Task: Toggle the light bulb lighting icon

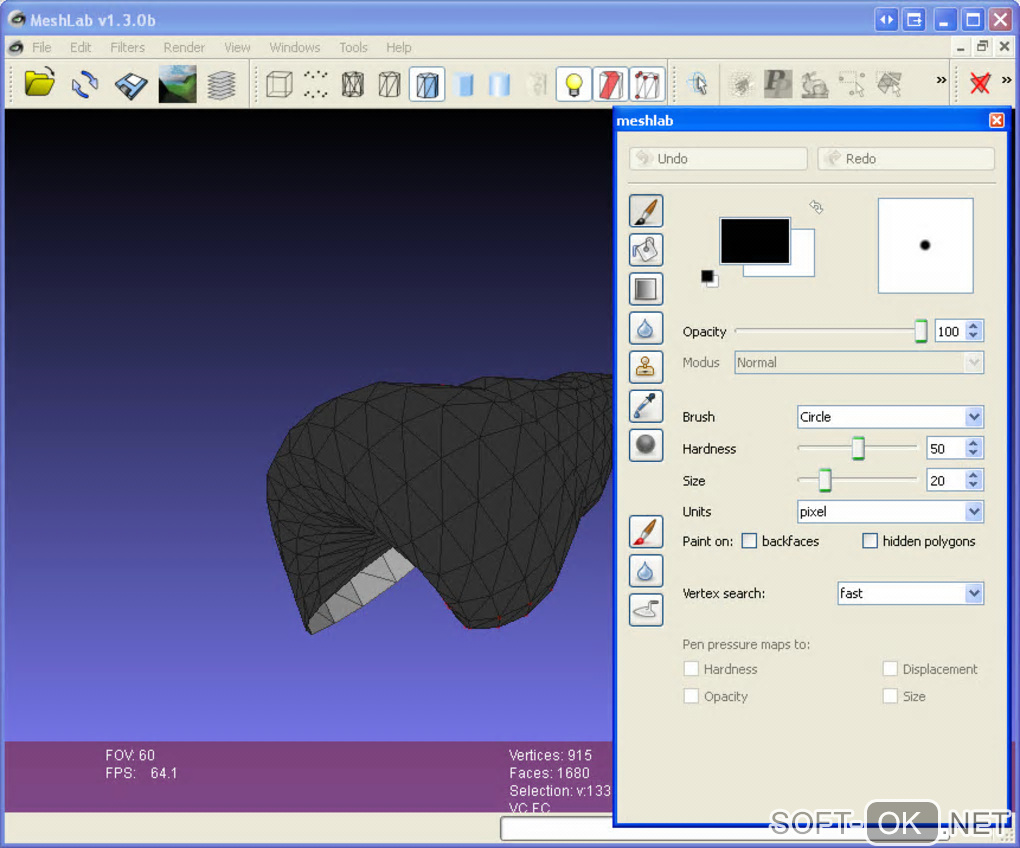Action: pos(574,85)
